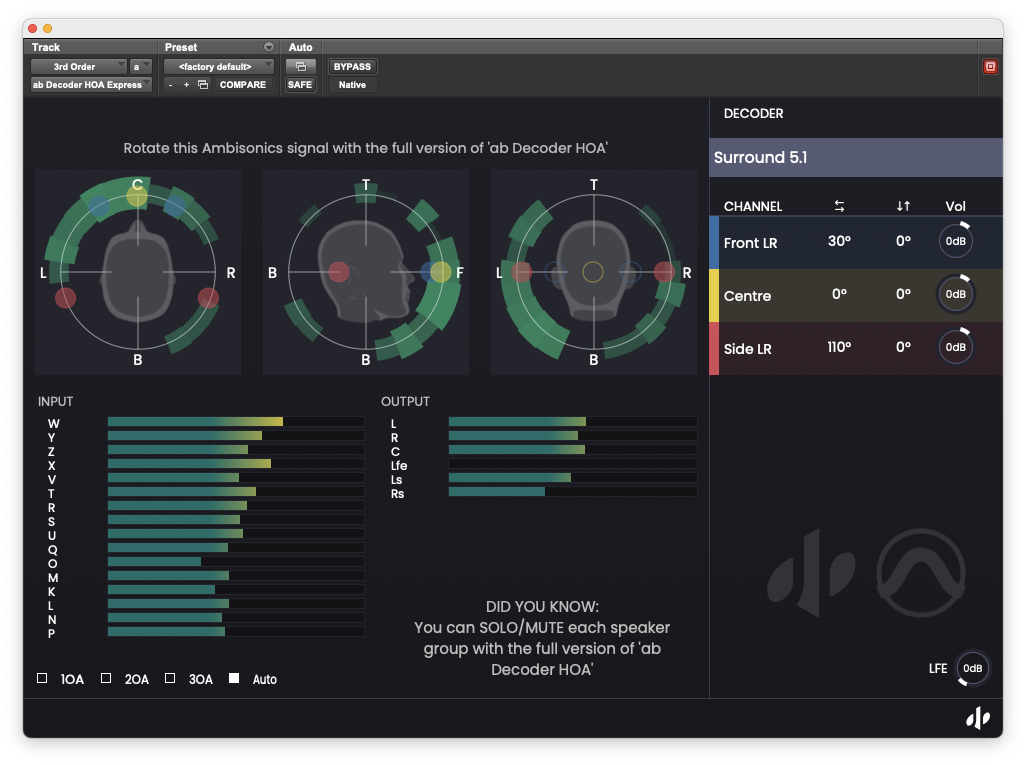Click the Centre 0° azimuth value
Screen dimensions: 1026x765
(839, 294)
